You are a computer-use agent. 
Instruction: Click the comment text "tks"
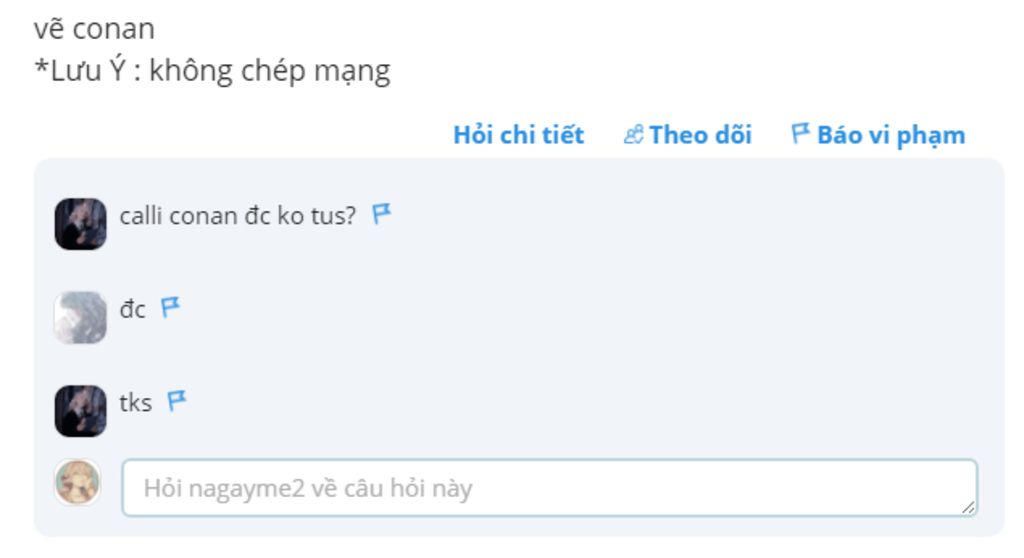pyautogui.click(x=136, y=403)
